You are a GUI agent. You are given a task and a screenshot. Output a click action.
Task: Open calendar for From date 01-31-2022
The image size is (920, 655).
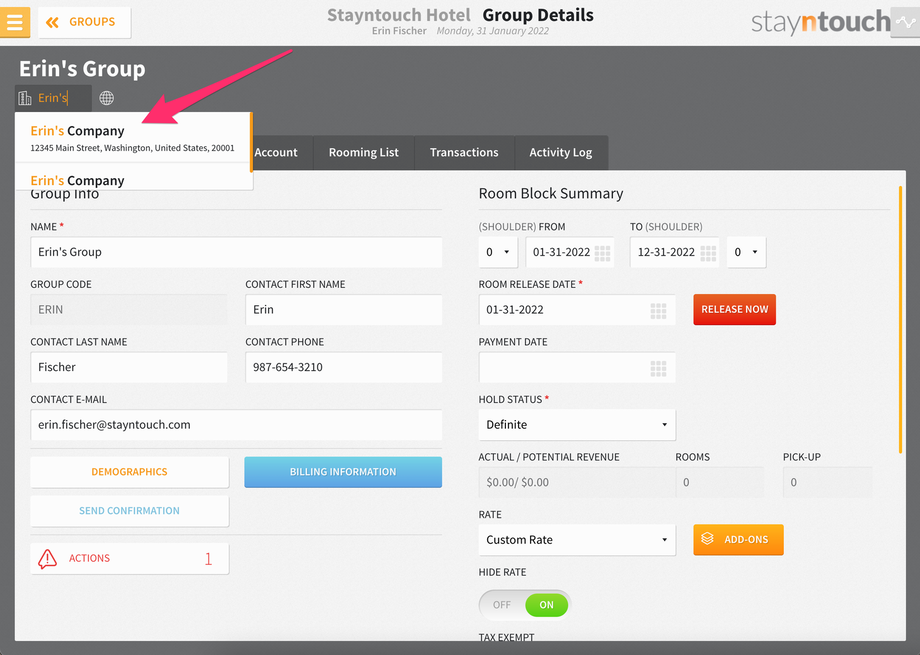pyautogui.click(x=603, y=253)
